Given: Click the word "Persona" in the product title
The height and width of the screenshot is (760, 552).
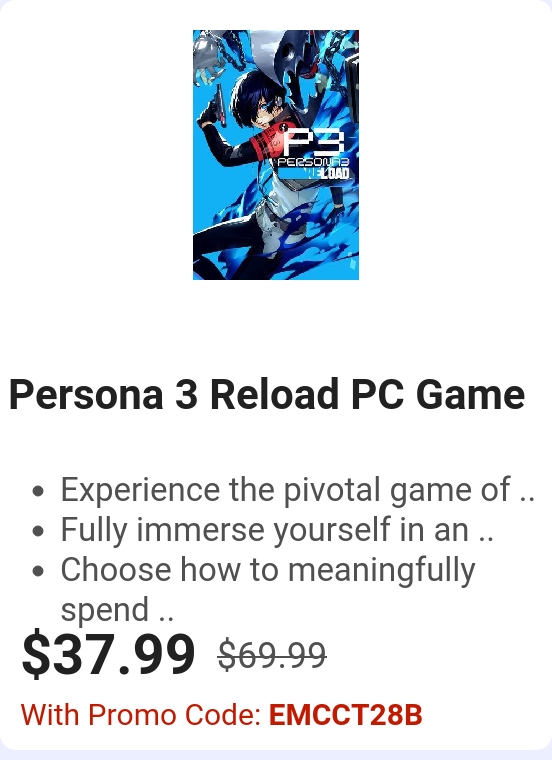Looking at the screenshot, I should [x=86, y=395].
